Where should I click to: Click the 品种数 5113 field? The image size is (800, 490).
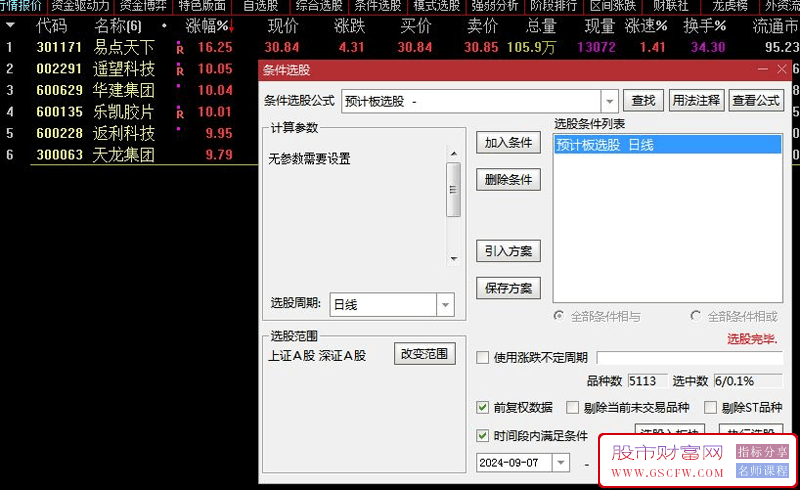point(647,381)
